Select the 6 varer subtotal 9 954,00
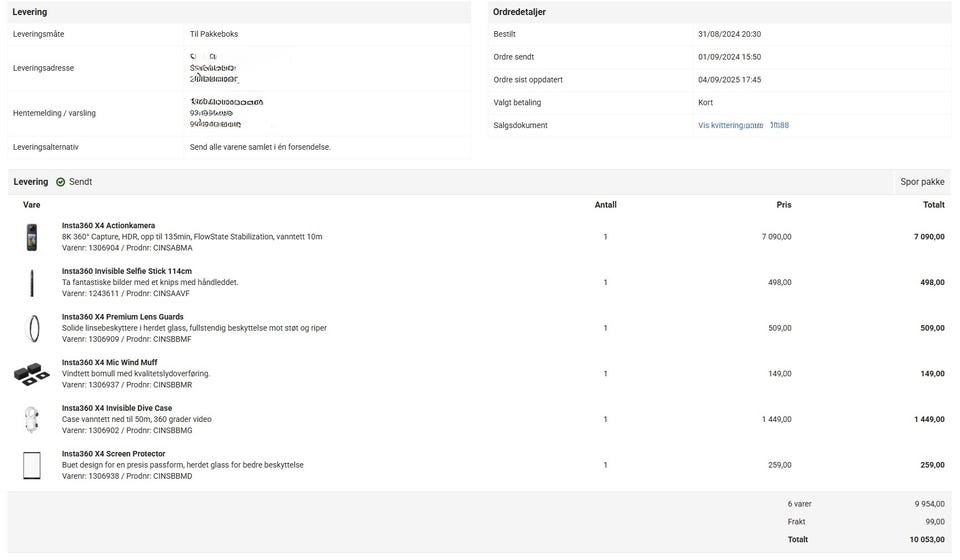This screenshot has height=560, width=960. tap(929, 504)
